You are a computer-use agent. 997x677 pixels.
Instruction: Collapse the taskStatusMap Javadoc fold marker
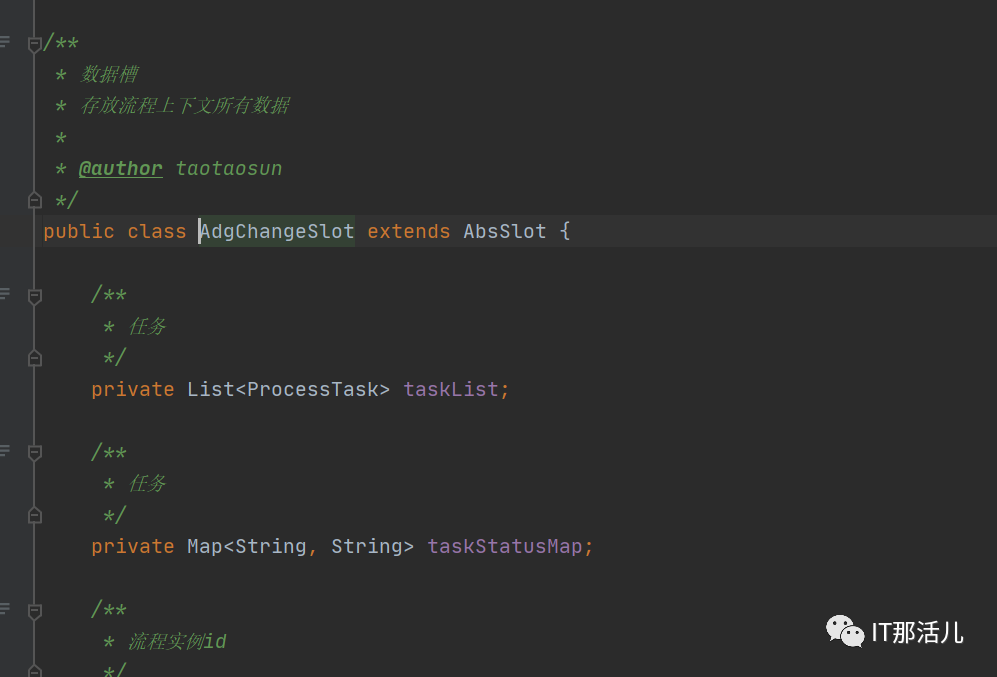(x=35, y=453)
